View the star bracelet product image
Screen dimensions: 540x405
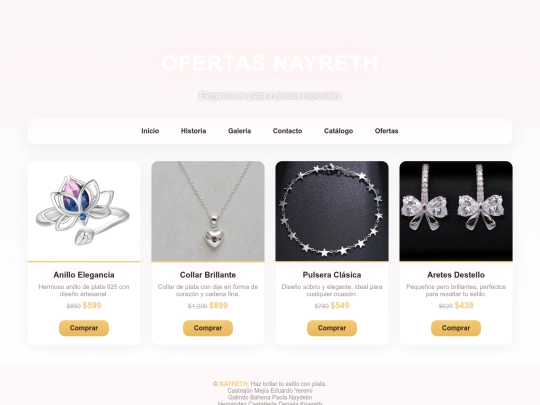tap(332, 211)
